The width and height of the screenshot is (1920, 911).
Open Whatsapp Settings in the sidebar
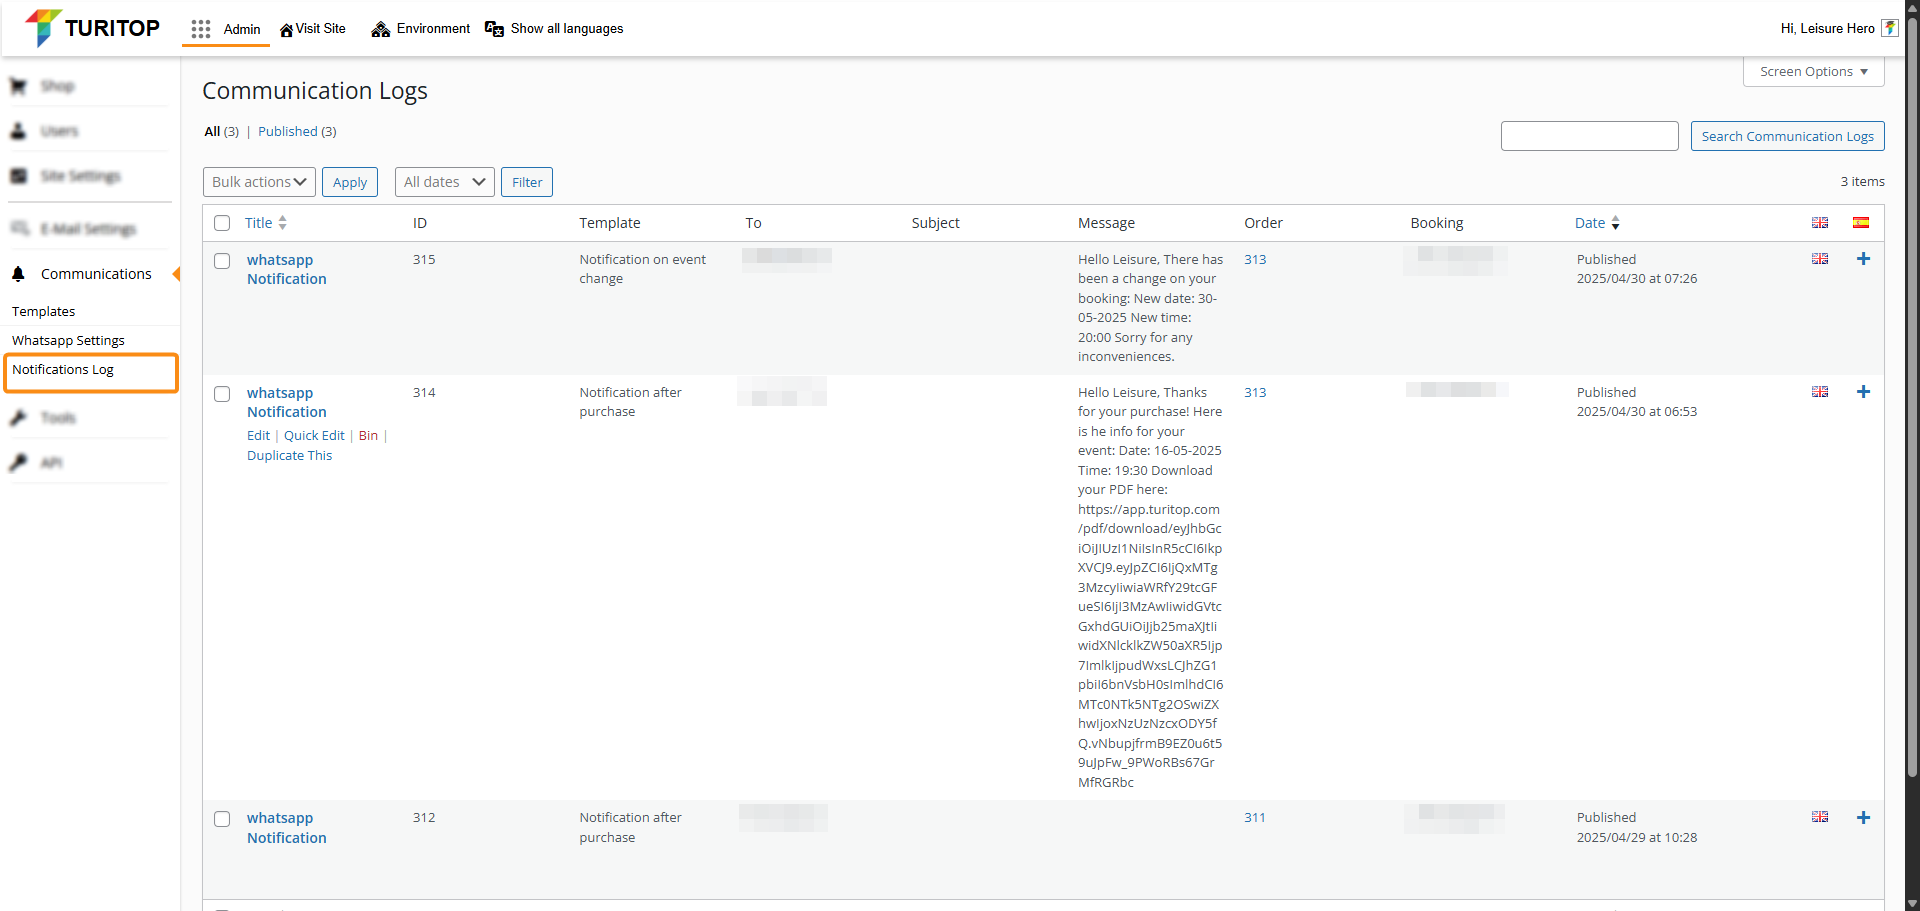coord(68,341)
